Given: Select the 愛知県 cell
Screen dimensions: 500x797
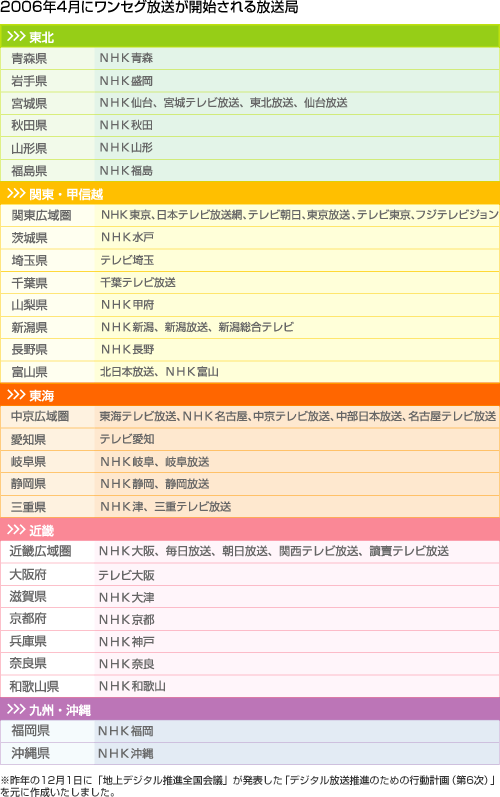Looking at the screenshot, I should point(47,439).
